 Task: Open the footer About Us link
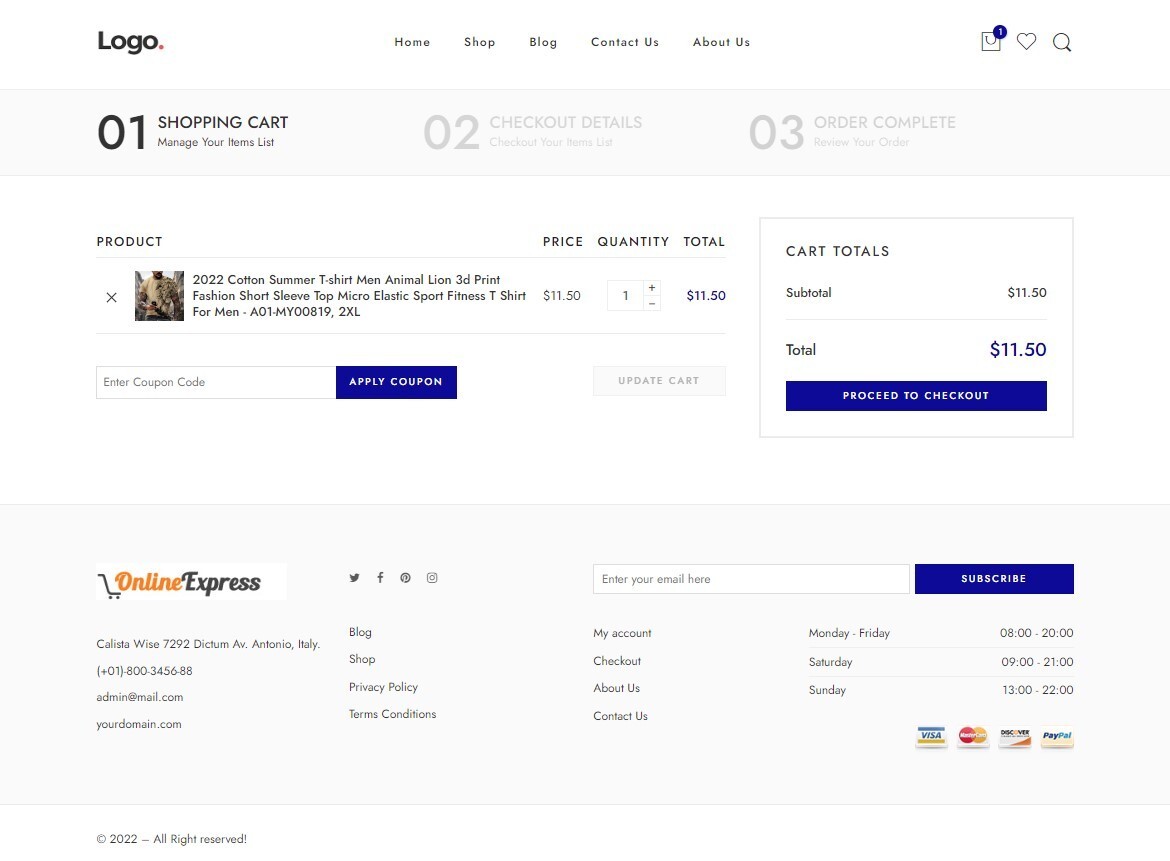(x=616, y=688)
